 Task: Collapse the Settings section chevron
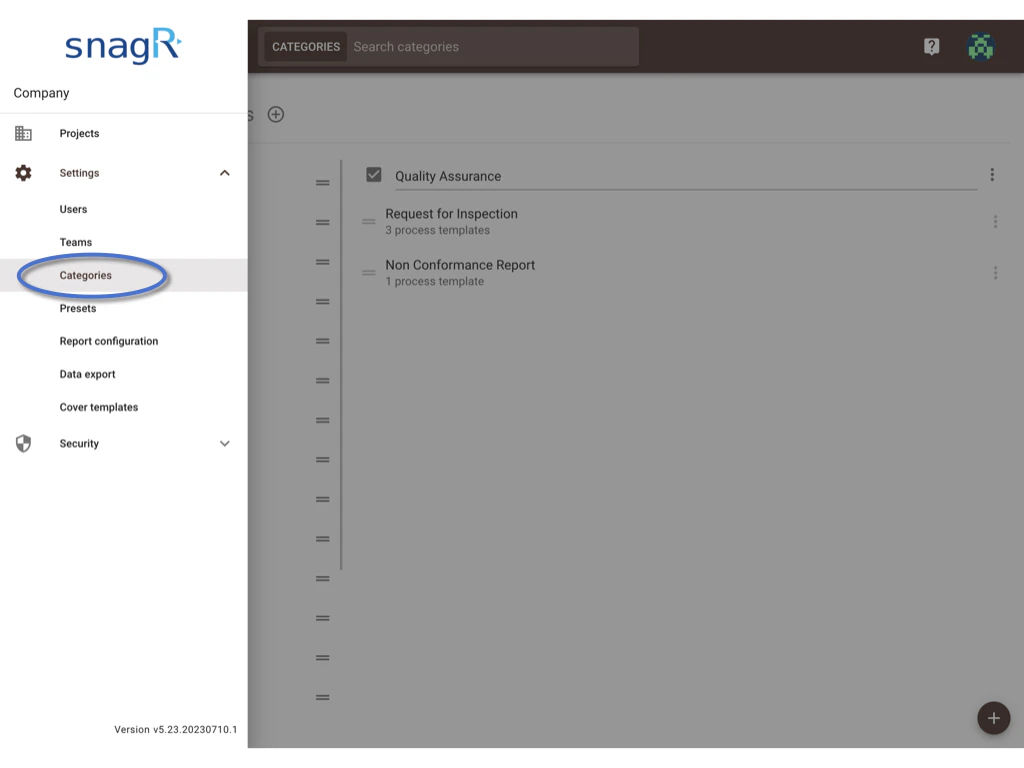click(224, 172)
